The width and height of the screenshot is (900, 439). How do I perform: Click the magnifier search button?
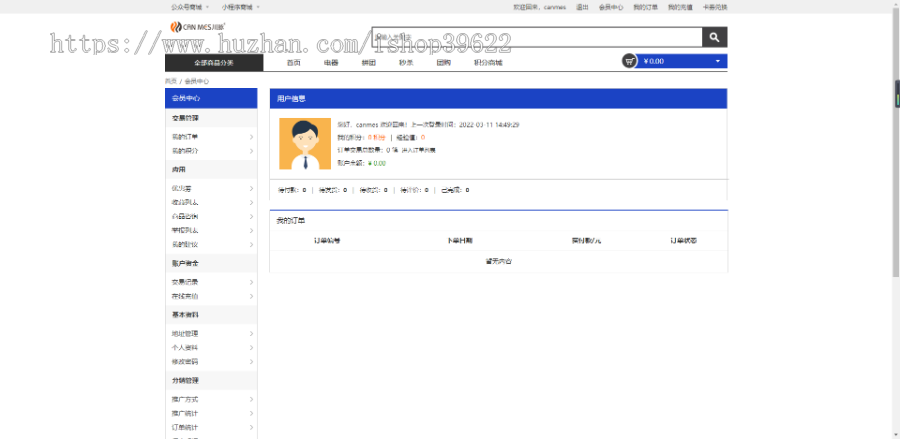click(x=714, y=37)
